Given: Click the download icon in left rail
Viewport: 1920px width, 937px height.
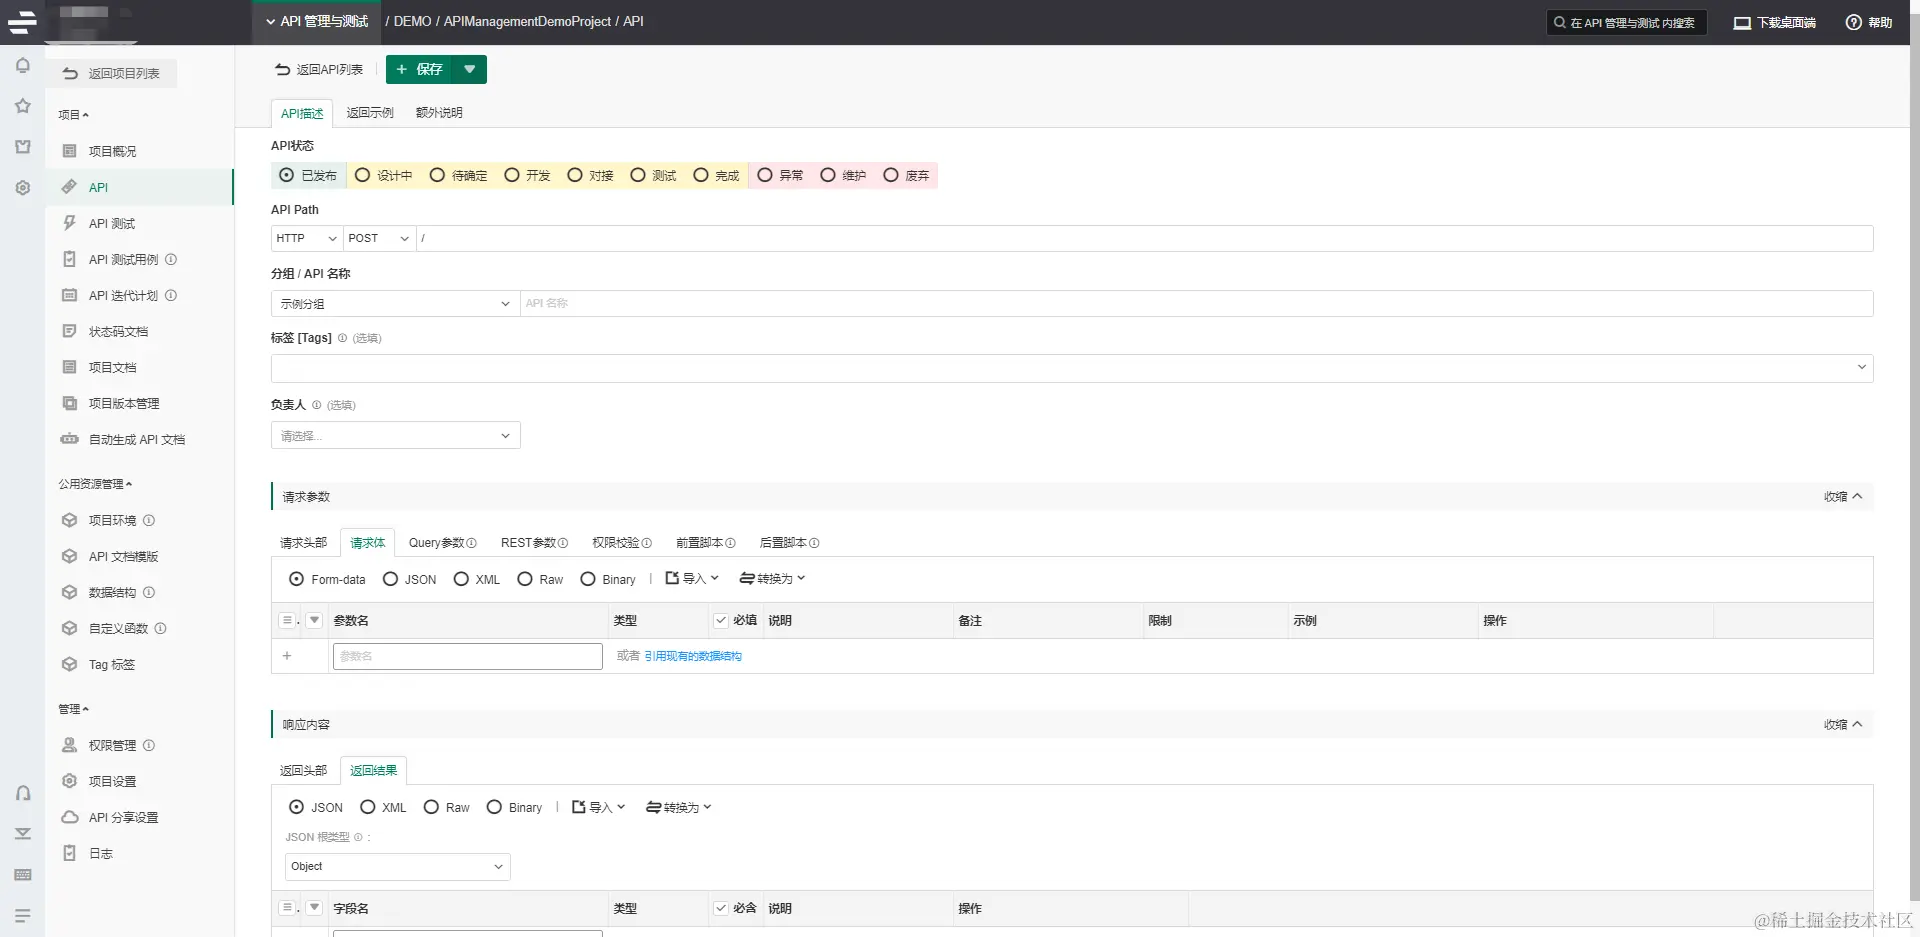Looking at the screenshot, I should (22, 834).
